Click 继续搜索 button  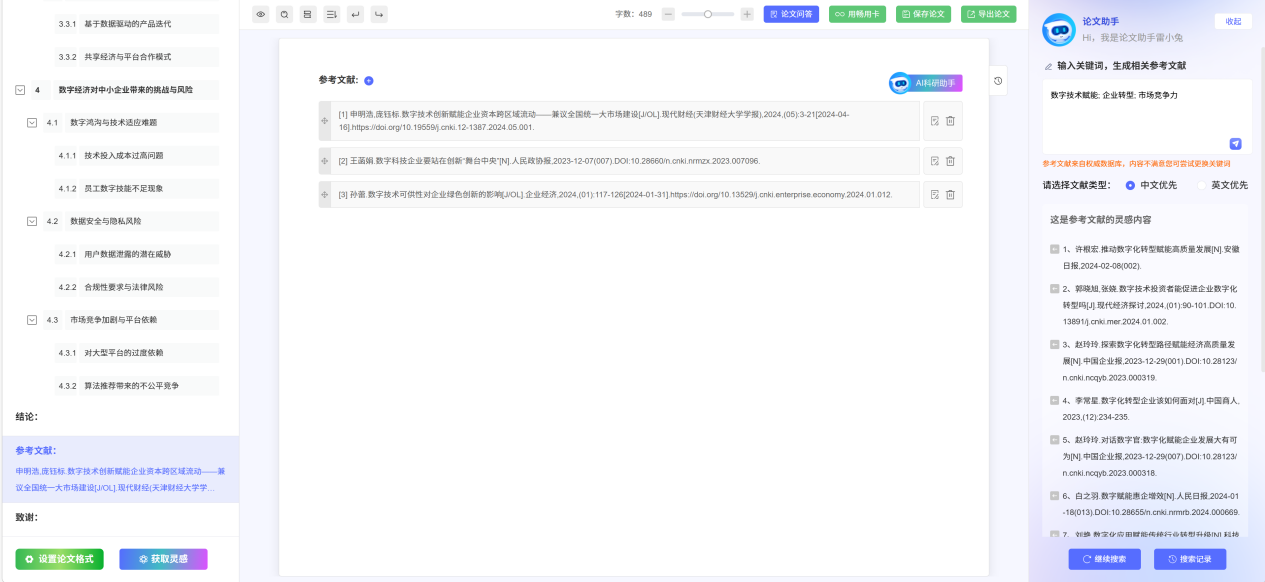[1104, 559]
